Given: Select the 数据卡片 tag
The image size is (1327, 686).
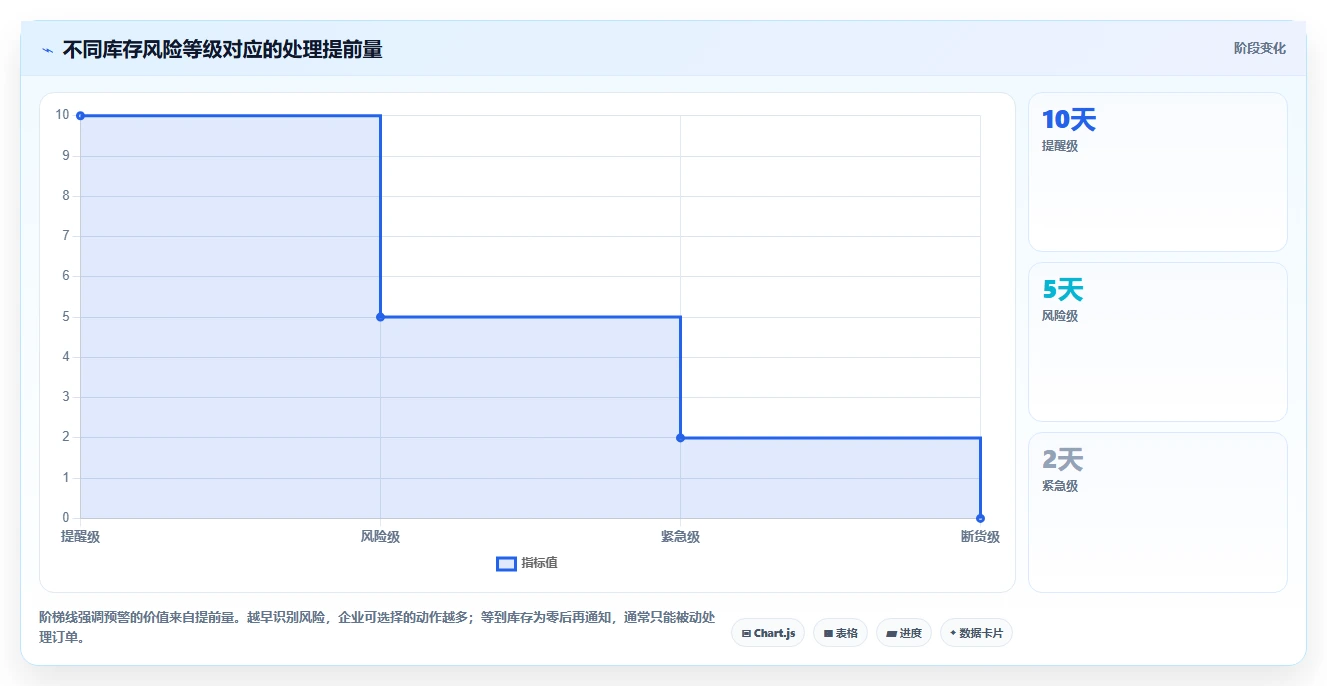Looking at the screenshot, I should [x=976, y=633].
